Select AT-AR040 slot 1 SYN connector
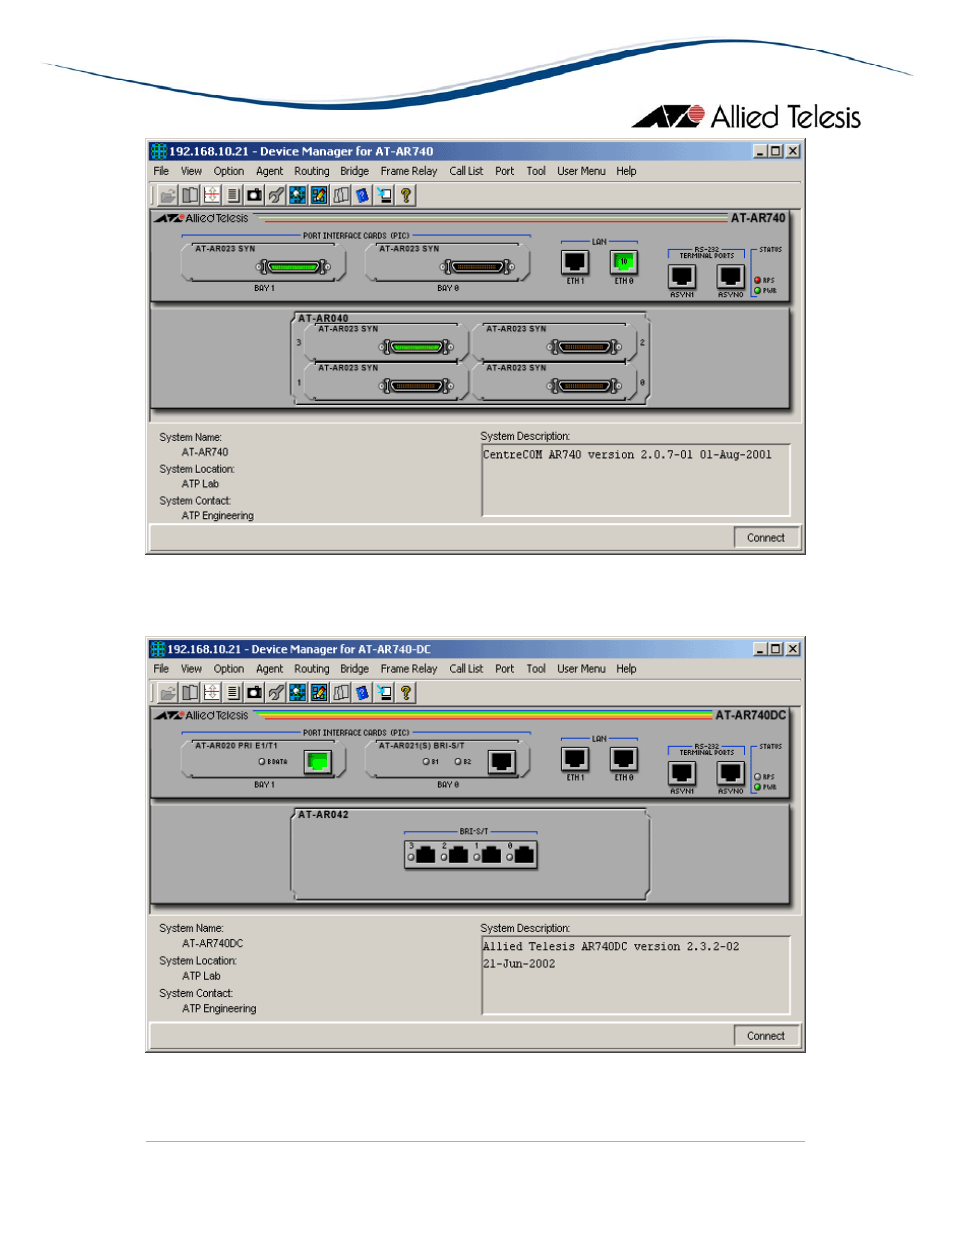The image size is (954, 1235). tap(417, 386)
